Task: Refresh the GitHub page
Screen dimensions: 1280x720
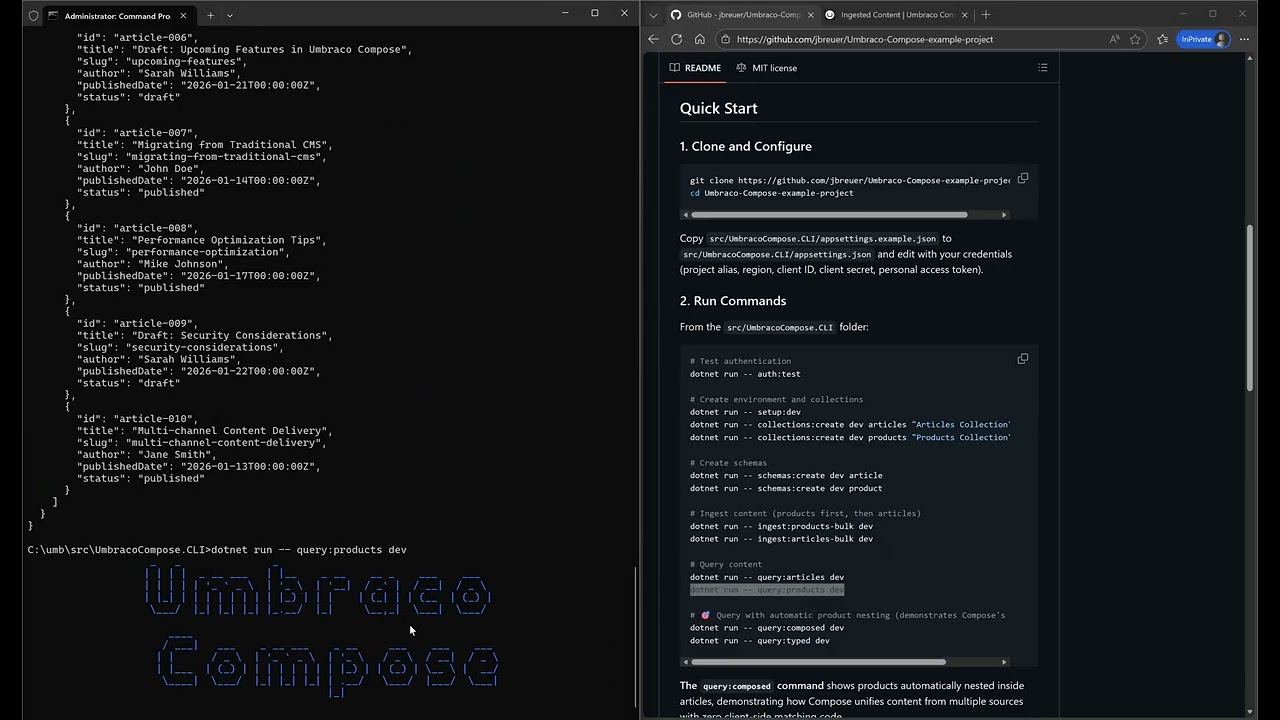Action: 676,39
